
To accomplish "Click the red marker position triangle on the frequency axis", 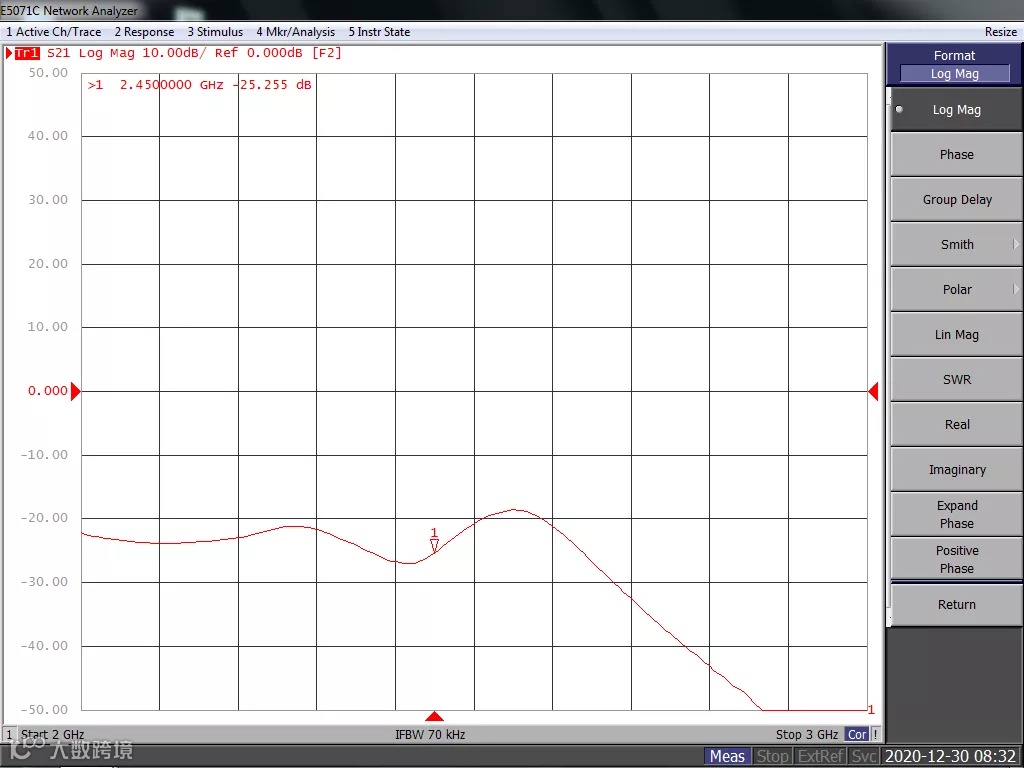I will pyautogui.click(x=434, y=716).
